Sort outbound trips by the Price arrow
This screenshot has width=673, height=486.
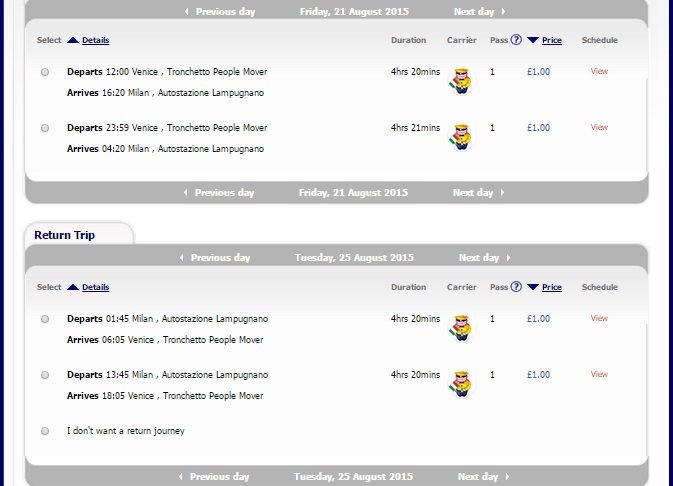(533, 40)
